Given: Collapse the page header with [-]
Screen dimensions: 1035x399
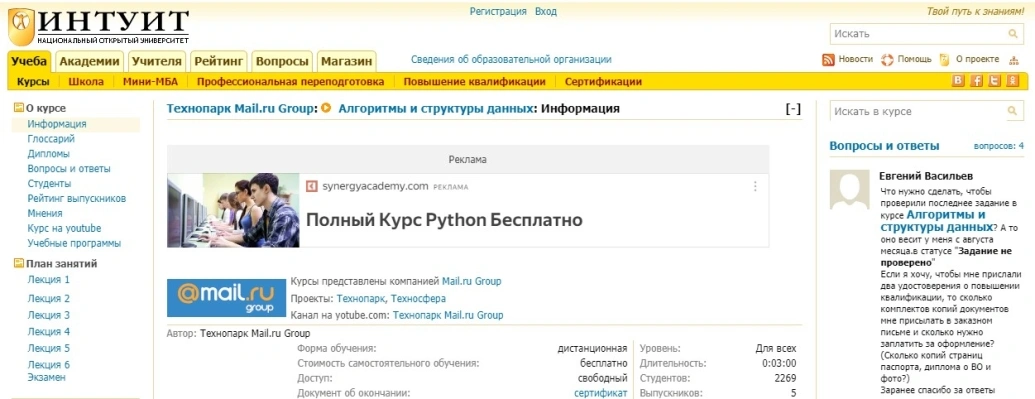Looking at the screenshot, I should 793,109.
